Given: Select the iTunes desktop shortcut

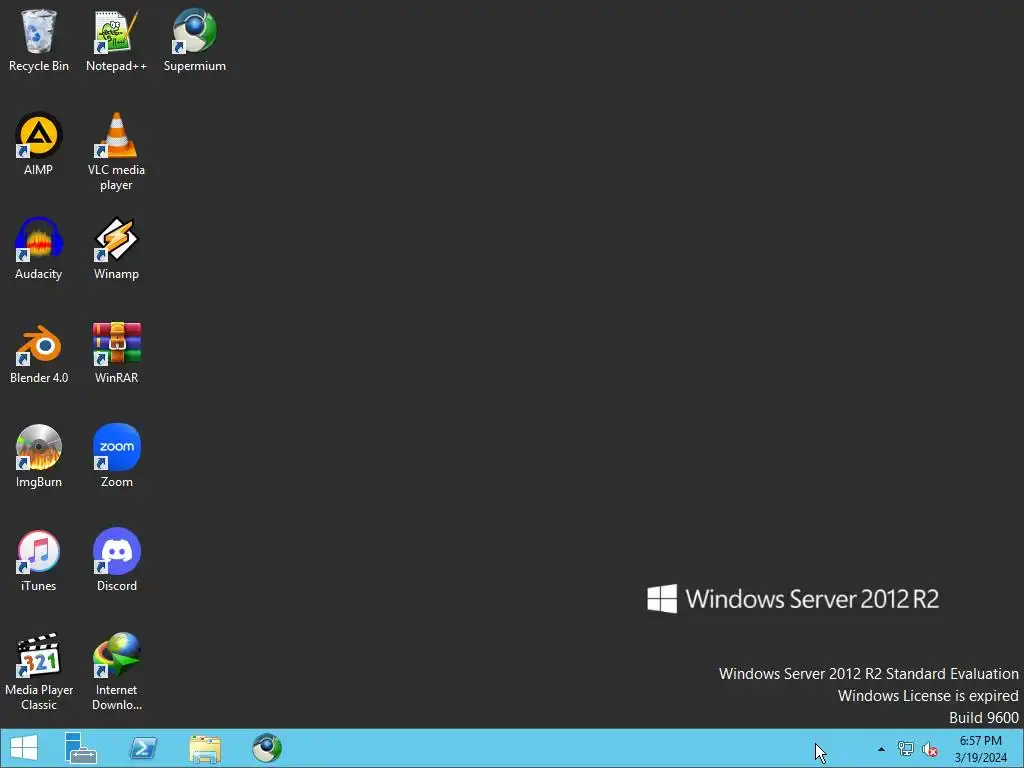Looking at the screenshot, I should tap(39, 560).
